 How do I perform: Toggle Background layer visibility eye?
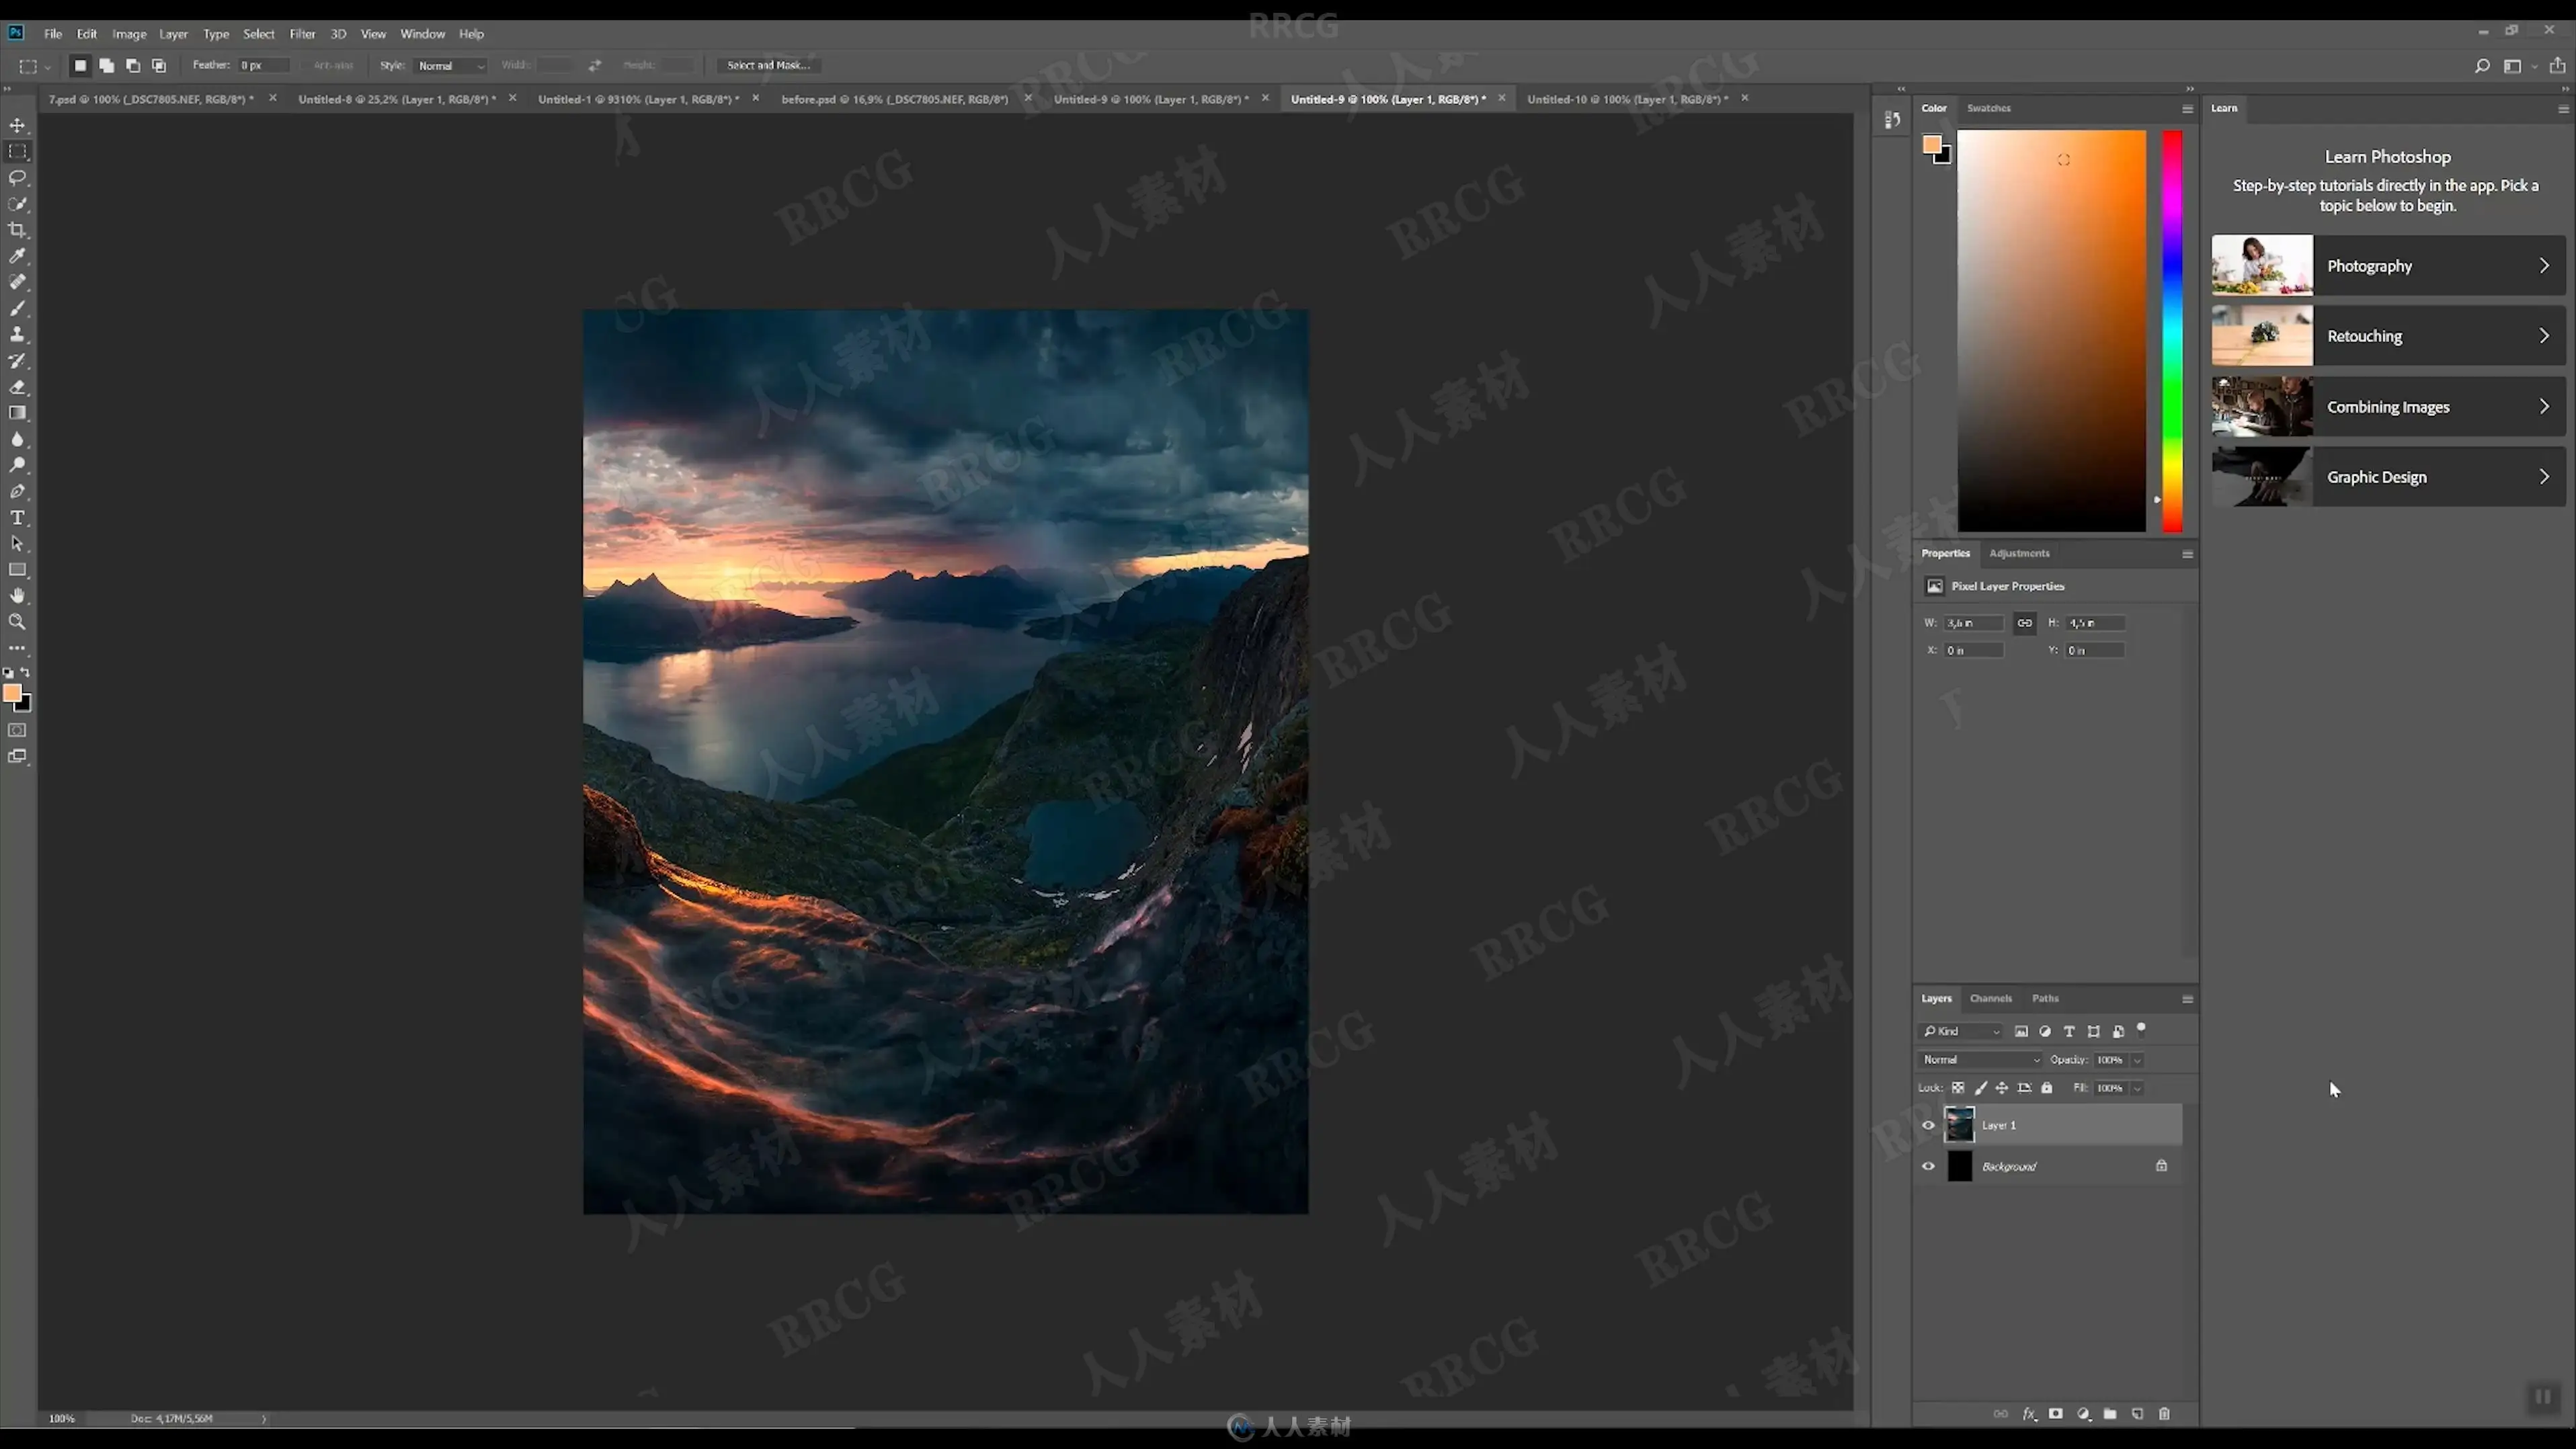tap(1928, 1166)
